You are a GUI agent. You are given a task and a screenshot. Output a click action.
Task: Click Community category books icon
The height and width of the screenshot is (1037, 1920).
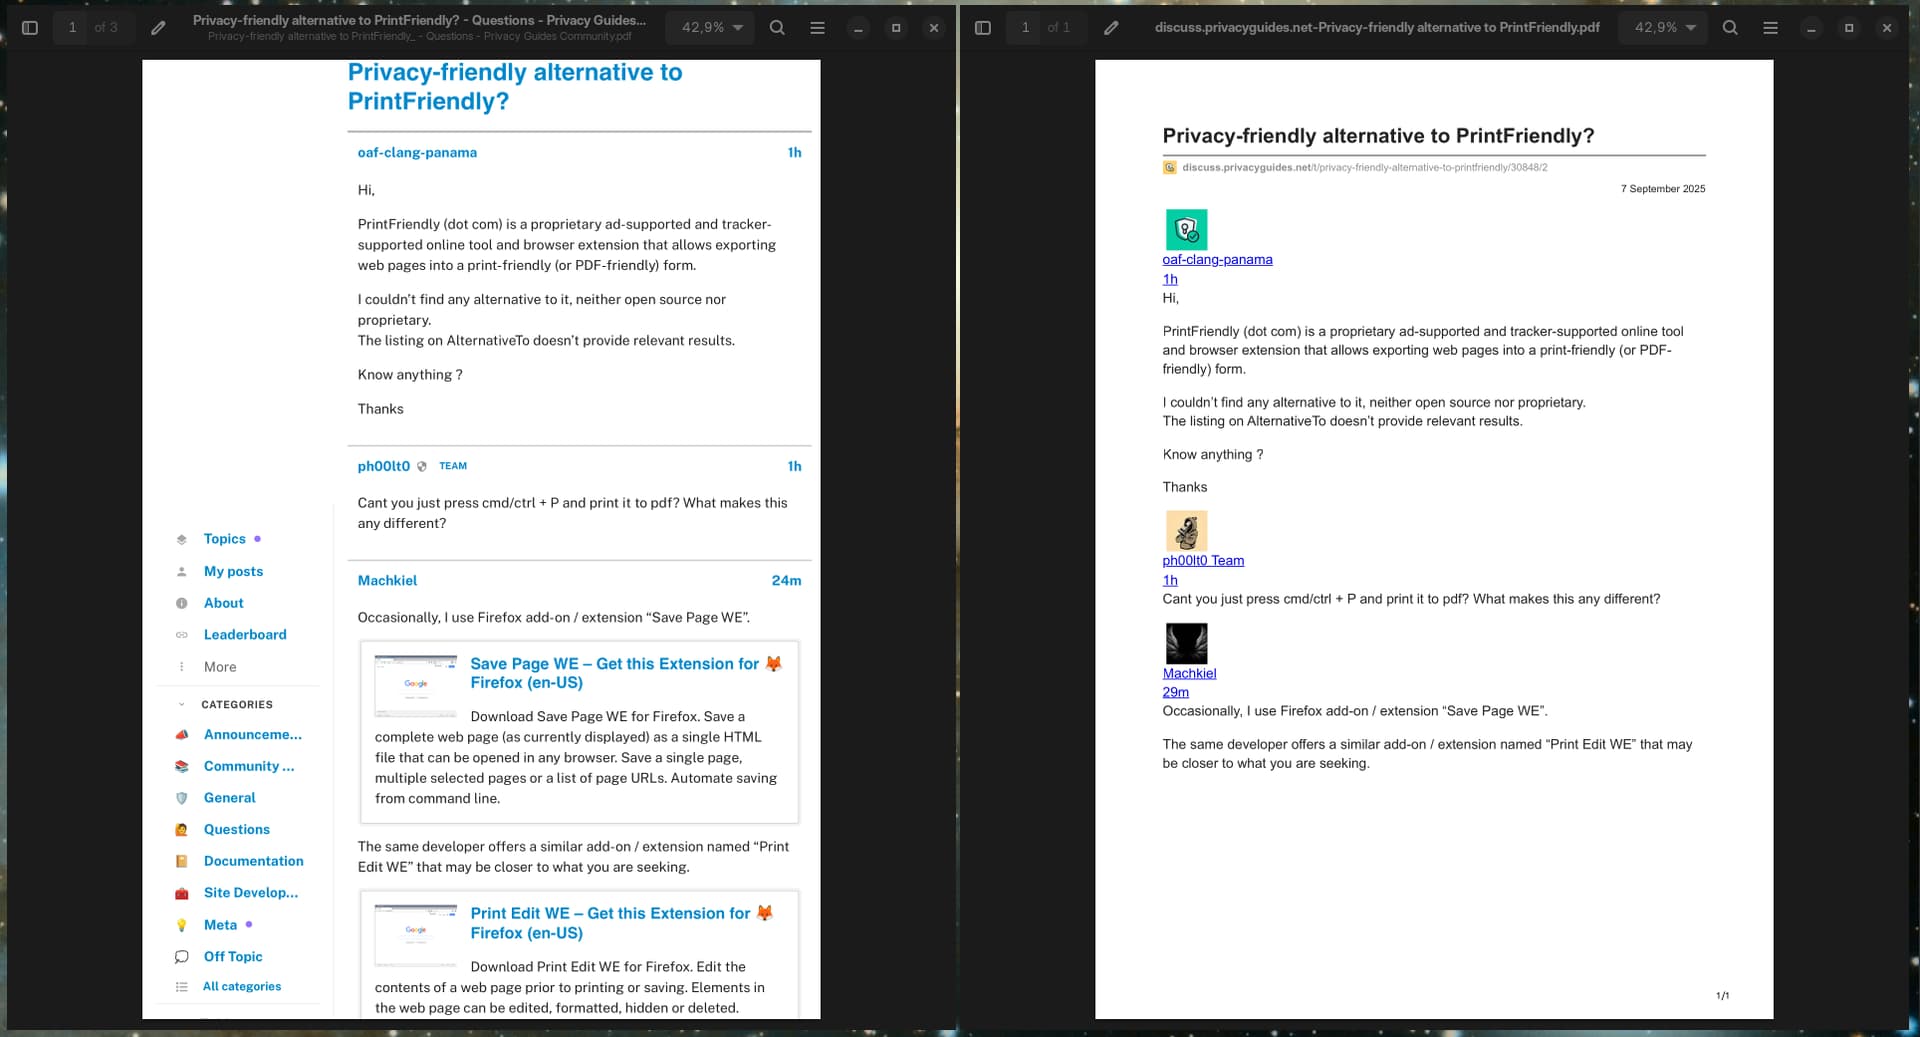pos(181,767)
